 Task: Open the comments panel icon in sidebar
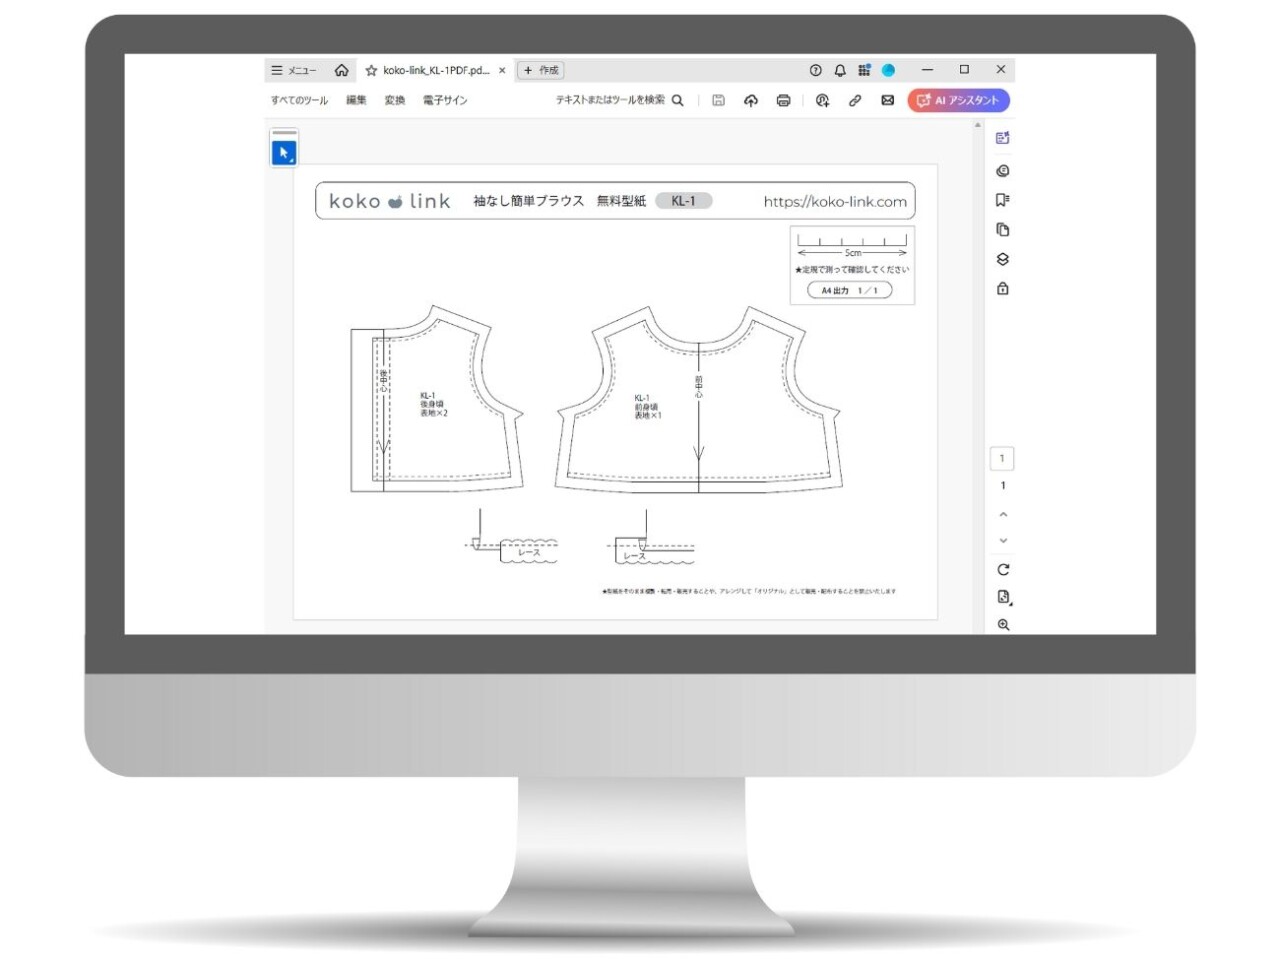pos(1003,171)
